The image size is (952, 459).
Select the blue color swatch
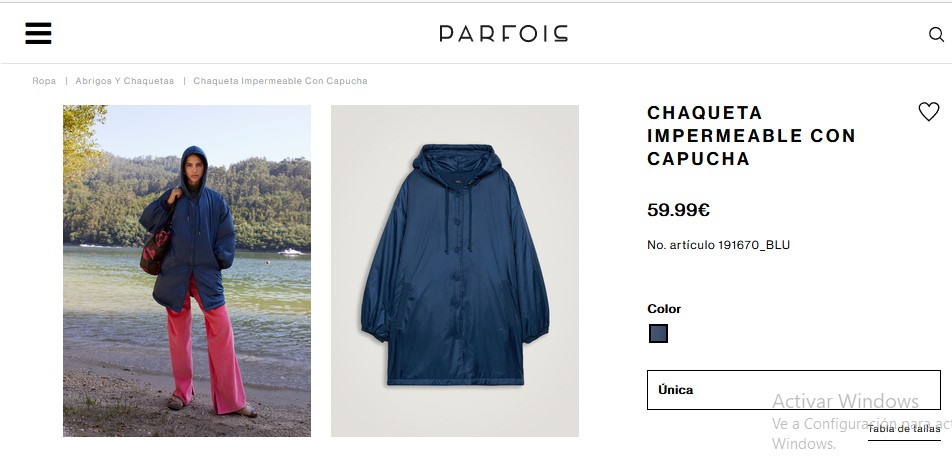point(658,333)
